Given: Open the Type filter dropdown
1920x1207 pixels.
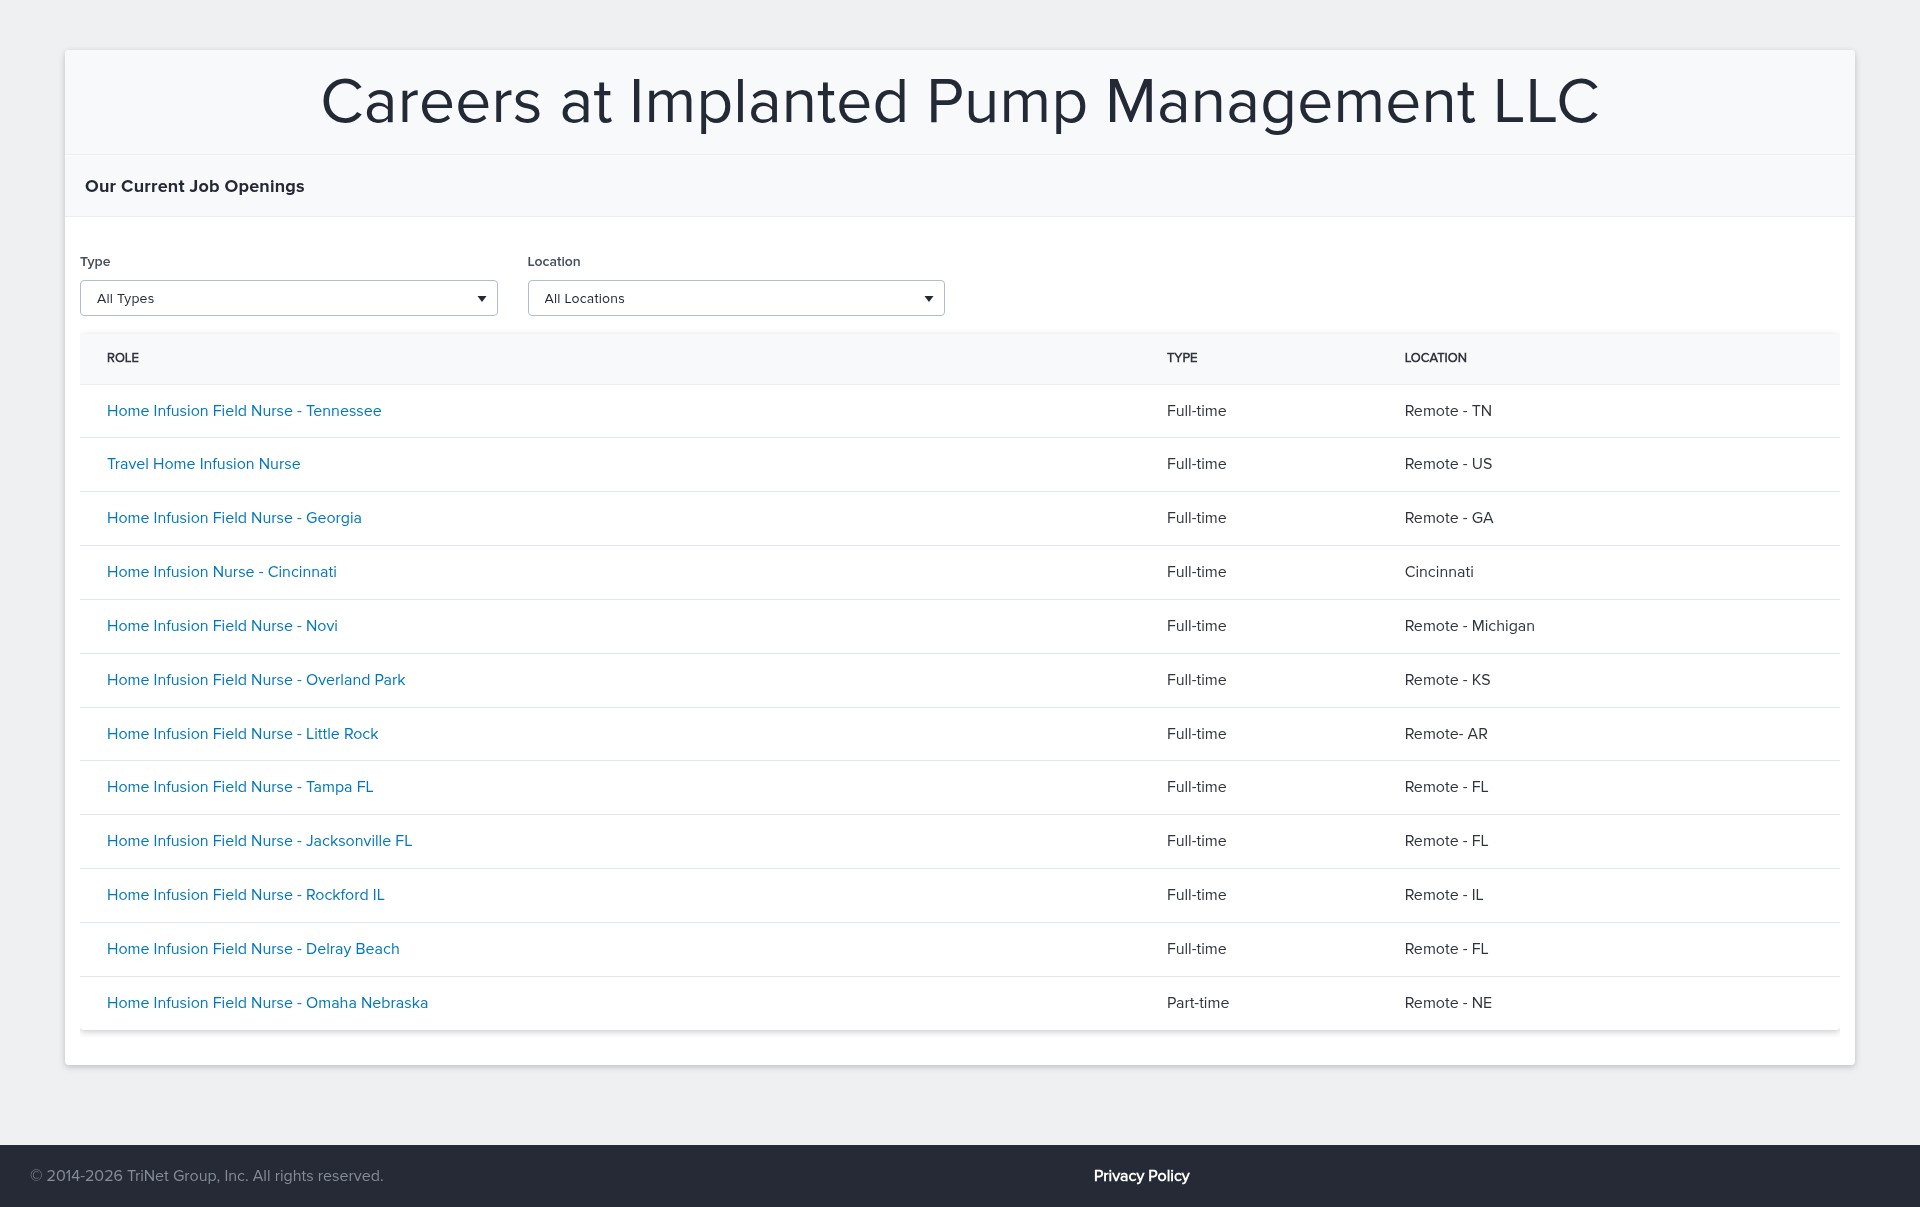Looking at the screenshot, I should [288, 298].
